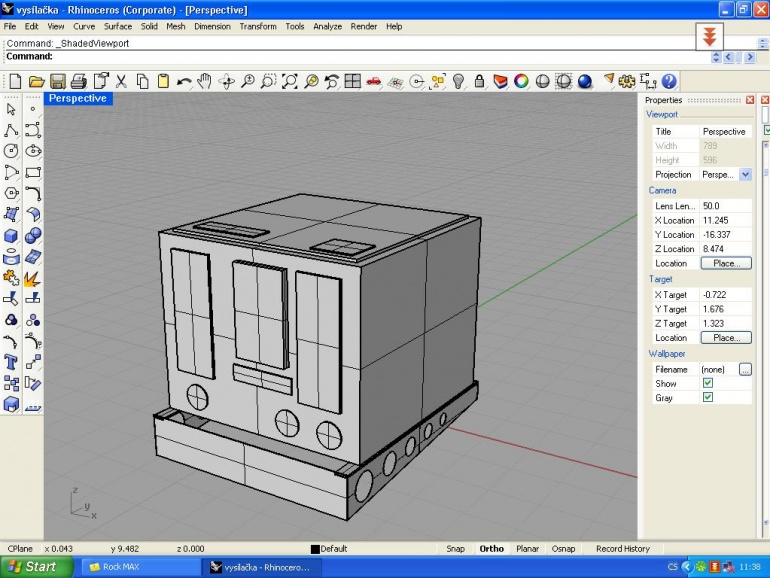Select the Rotate view tool

coord(226,81)
